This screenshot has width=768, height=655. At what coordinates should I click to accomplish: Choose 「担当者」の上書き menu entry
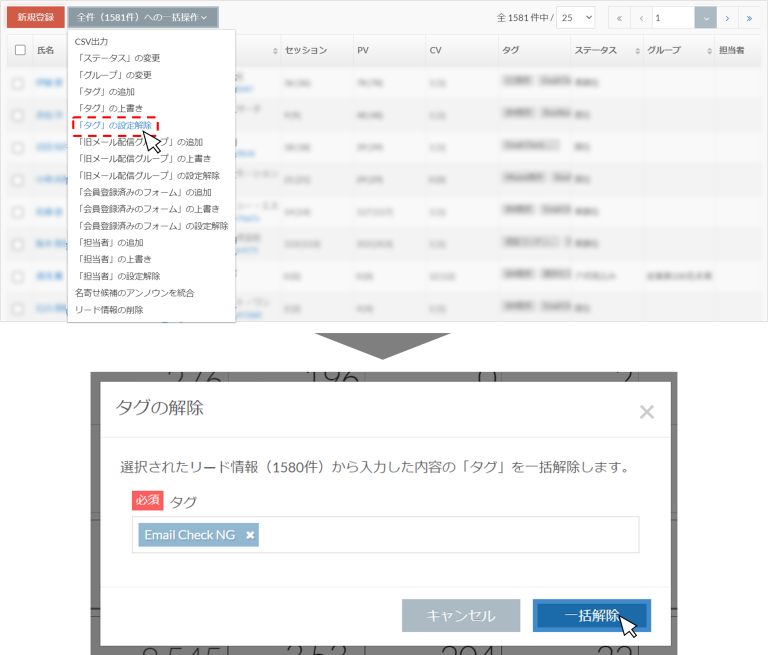113,259
